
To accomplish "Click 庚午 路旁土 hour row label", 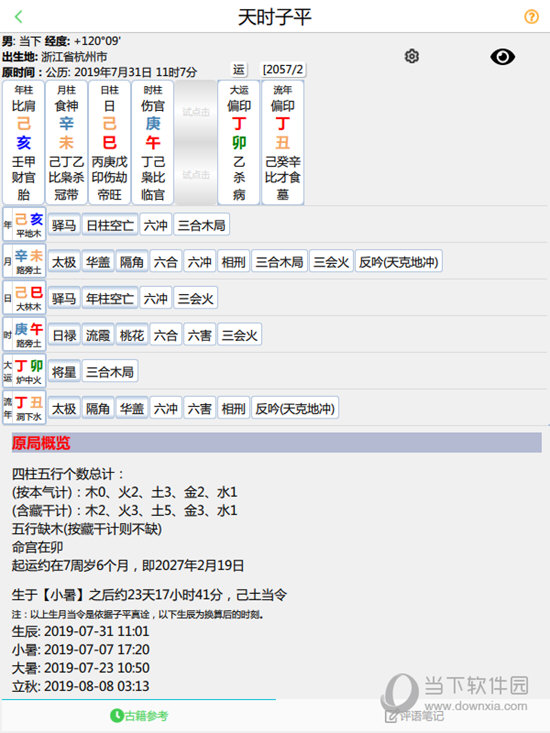I will point(24,335).
